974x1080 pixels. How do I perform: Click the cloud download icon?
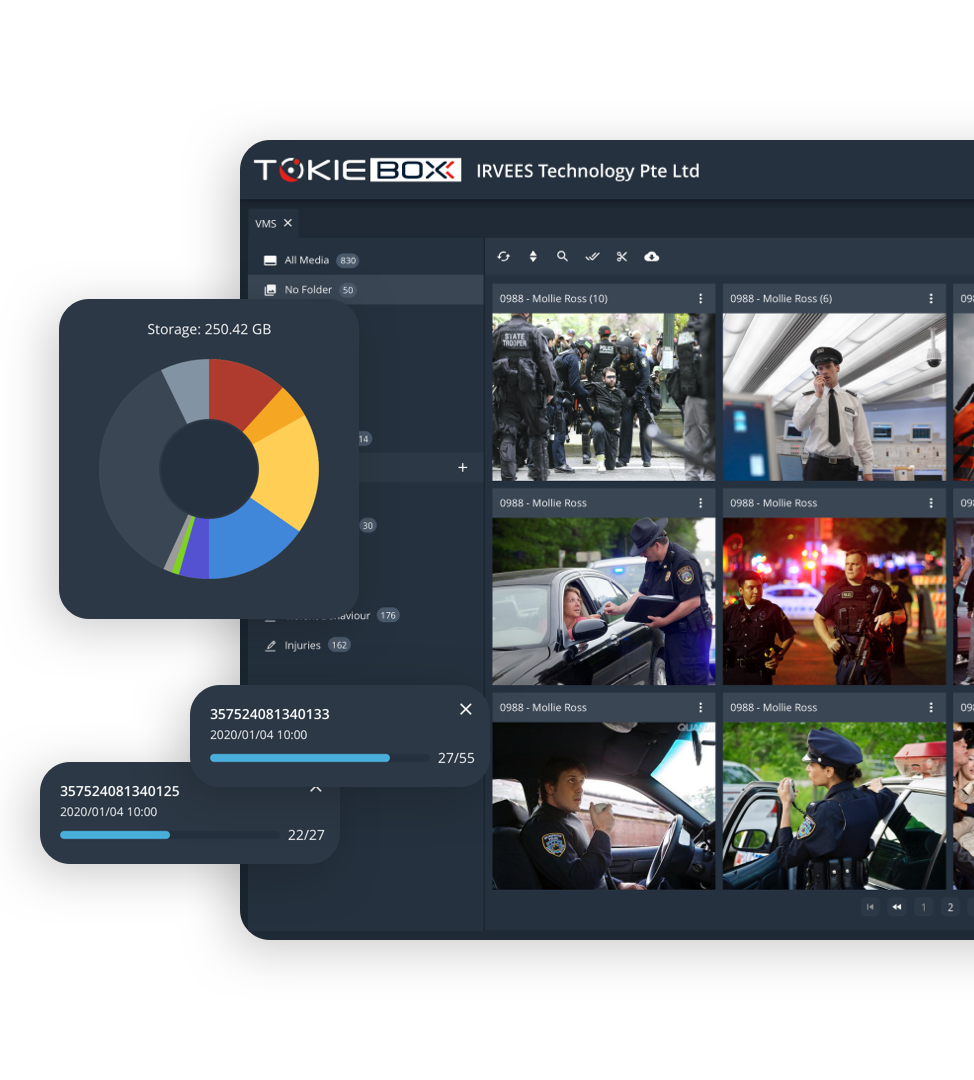652,257
